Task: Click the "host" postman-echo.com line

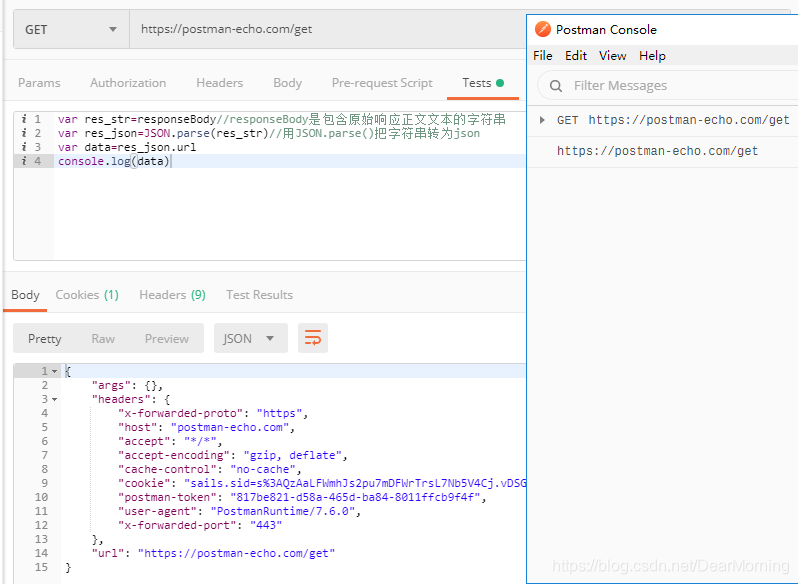Action: point(206,427)
